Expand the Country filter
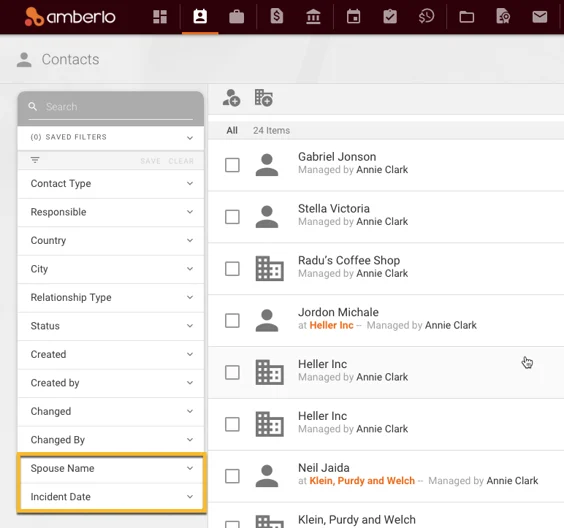The image size is (564, 528). (111, 240)
